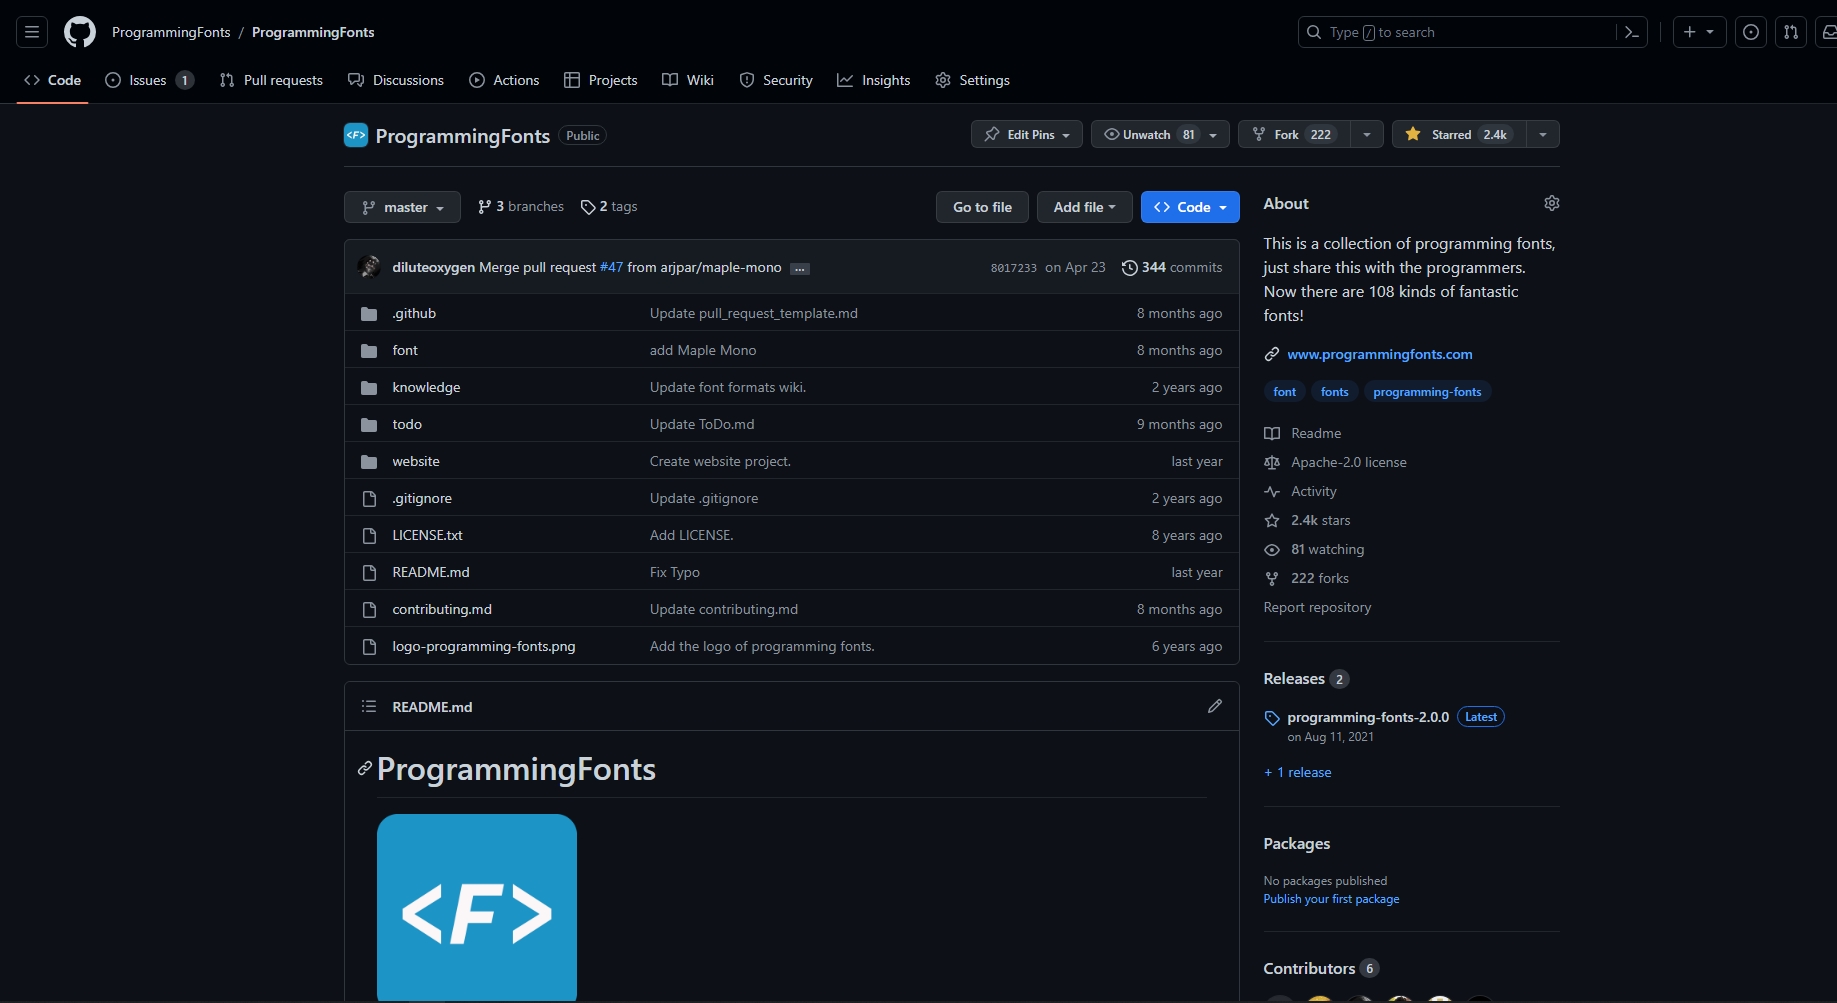Open the Actions tab
Viewport: 1837px width, 1003px height.
tap(504, 80)
